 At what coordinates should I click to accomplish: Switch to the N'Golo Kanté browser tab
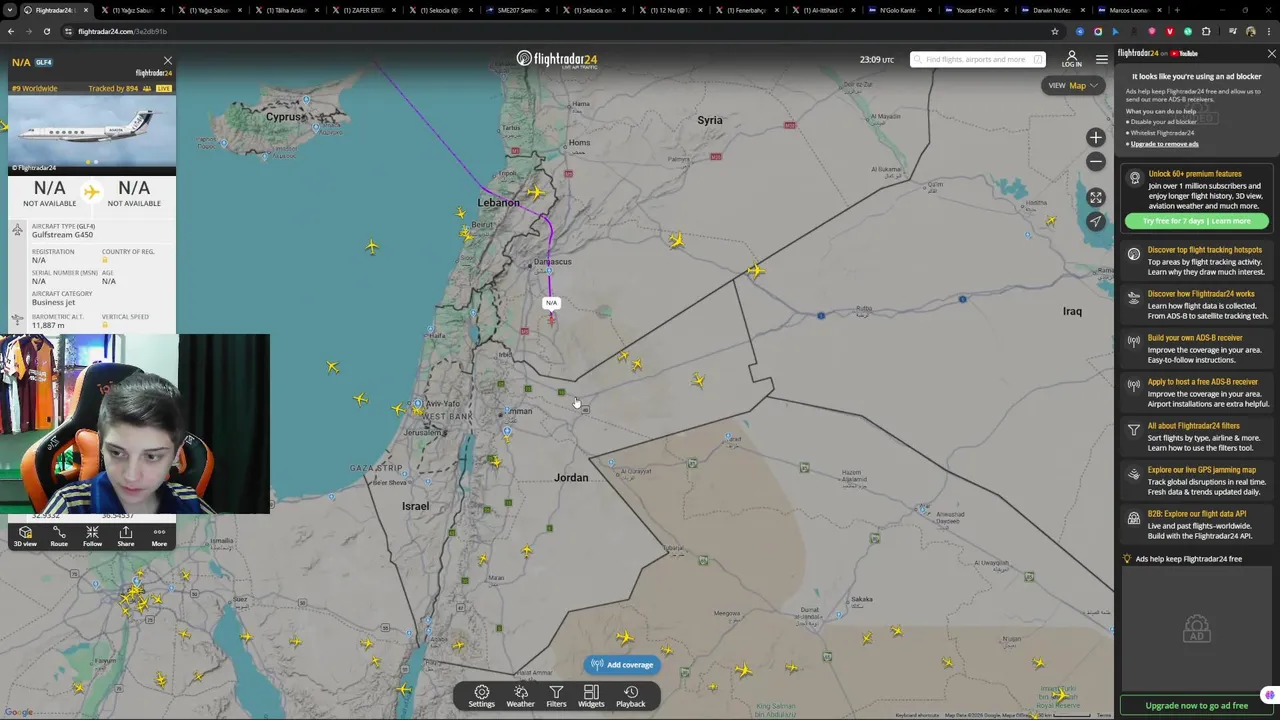click(898, 10)
